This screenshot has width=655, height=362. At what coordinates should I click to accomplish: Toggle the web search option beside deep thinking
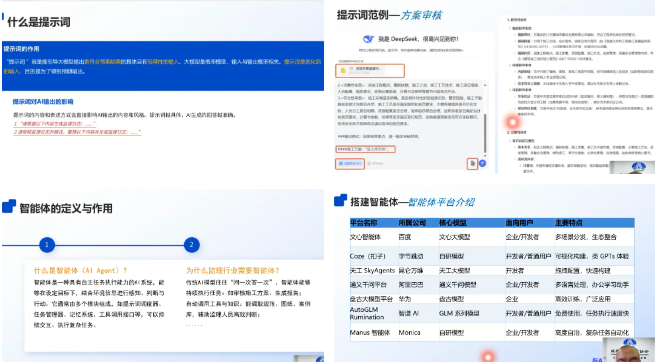[375, 164]
